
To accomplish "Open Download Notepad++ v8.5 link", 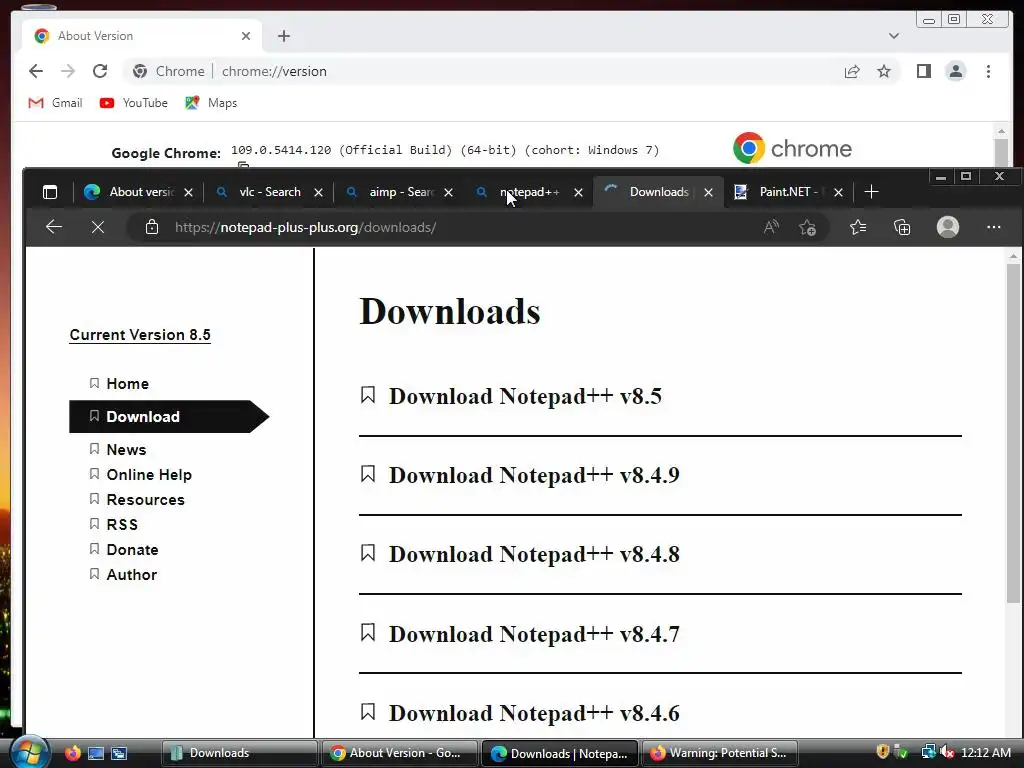I will click(525, 396).
